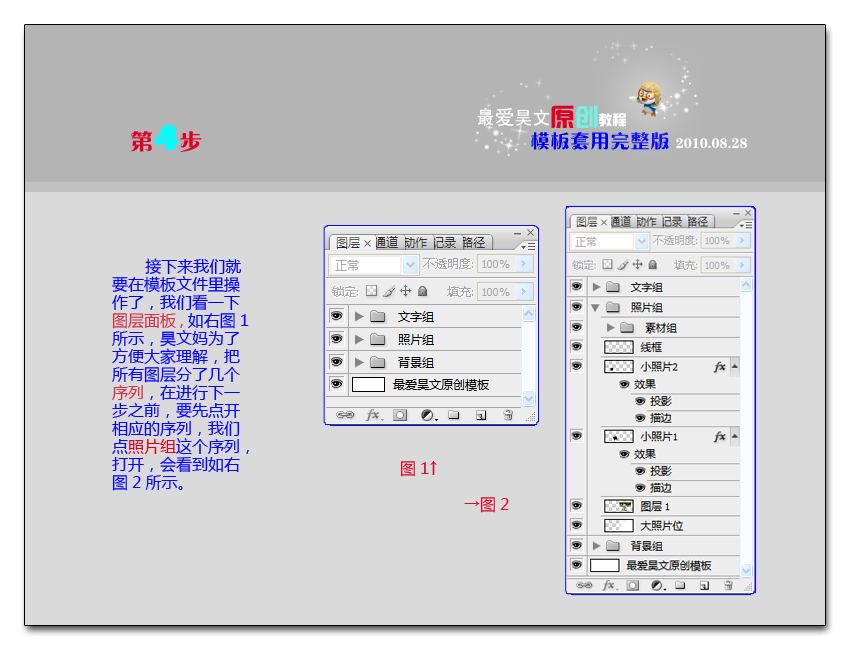
Task: Click the trash delete icon in Figure 1 panel
Action: pos(508,415)
